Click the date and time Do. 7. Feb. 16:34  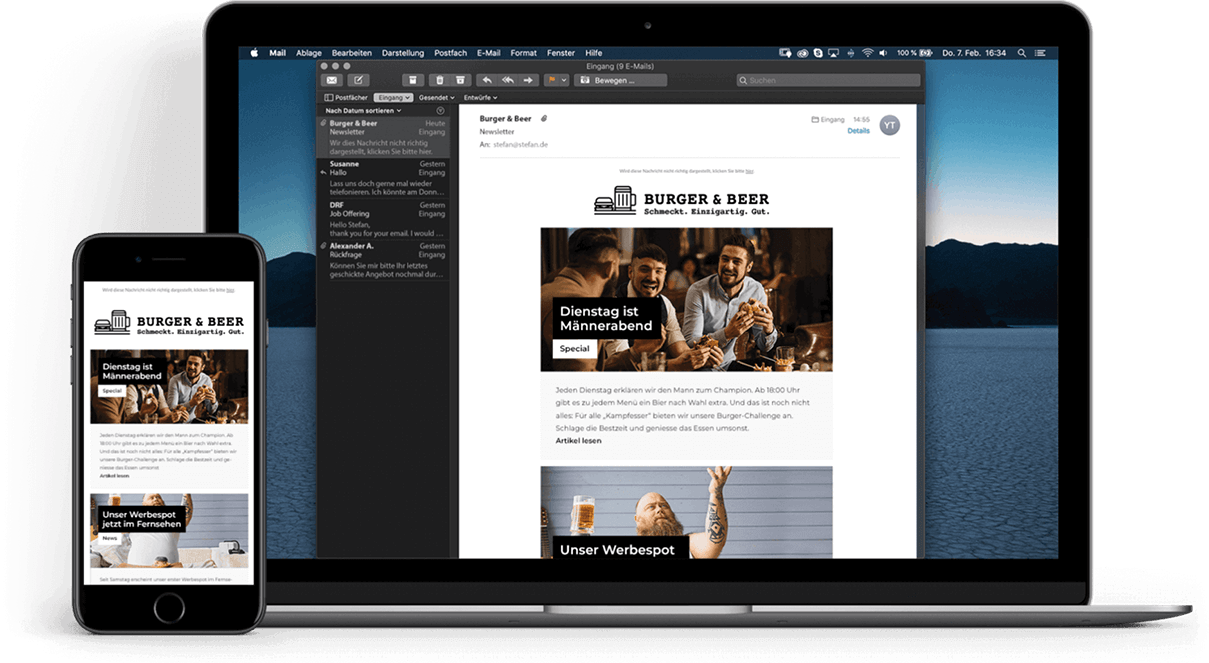point(974,53)
